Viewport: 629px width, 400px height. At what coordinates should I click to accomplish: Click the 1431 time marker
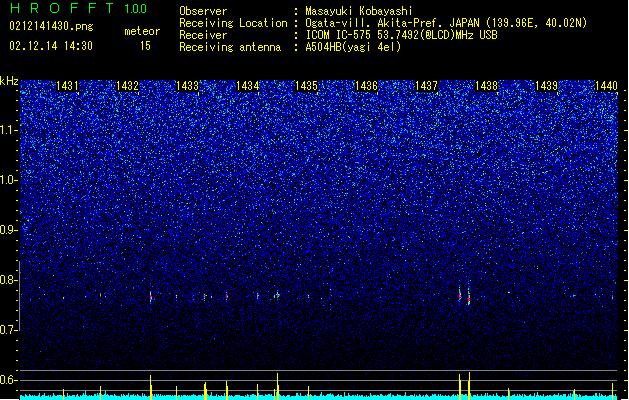pos(67,86)
